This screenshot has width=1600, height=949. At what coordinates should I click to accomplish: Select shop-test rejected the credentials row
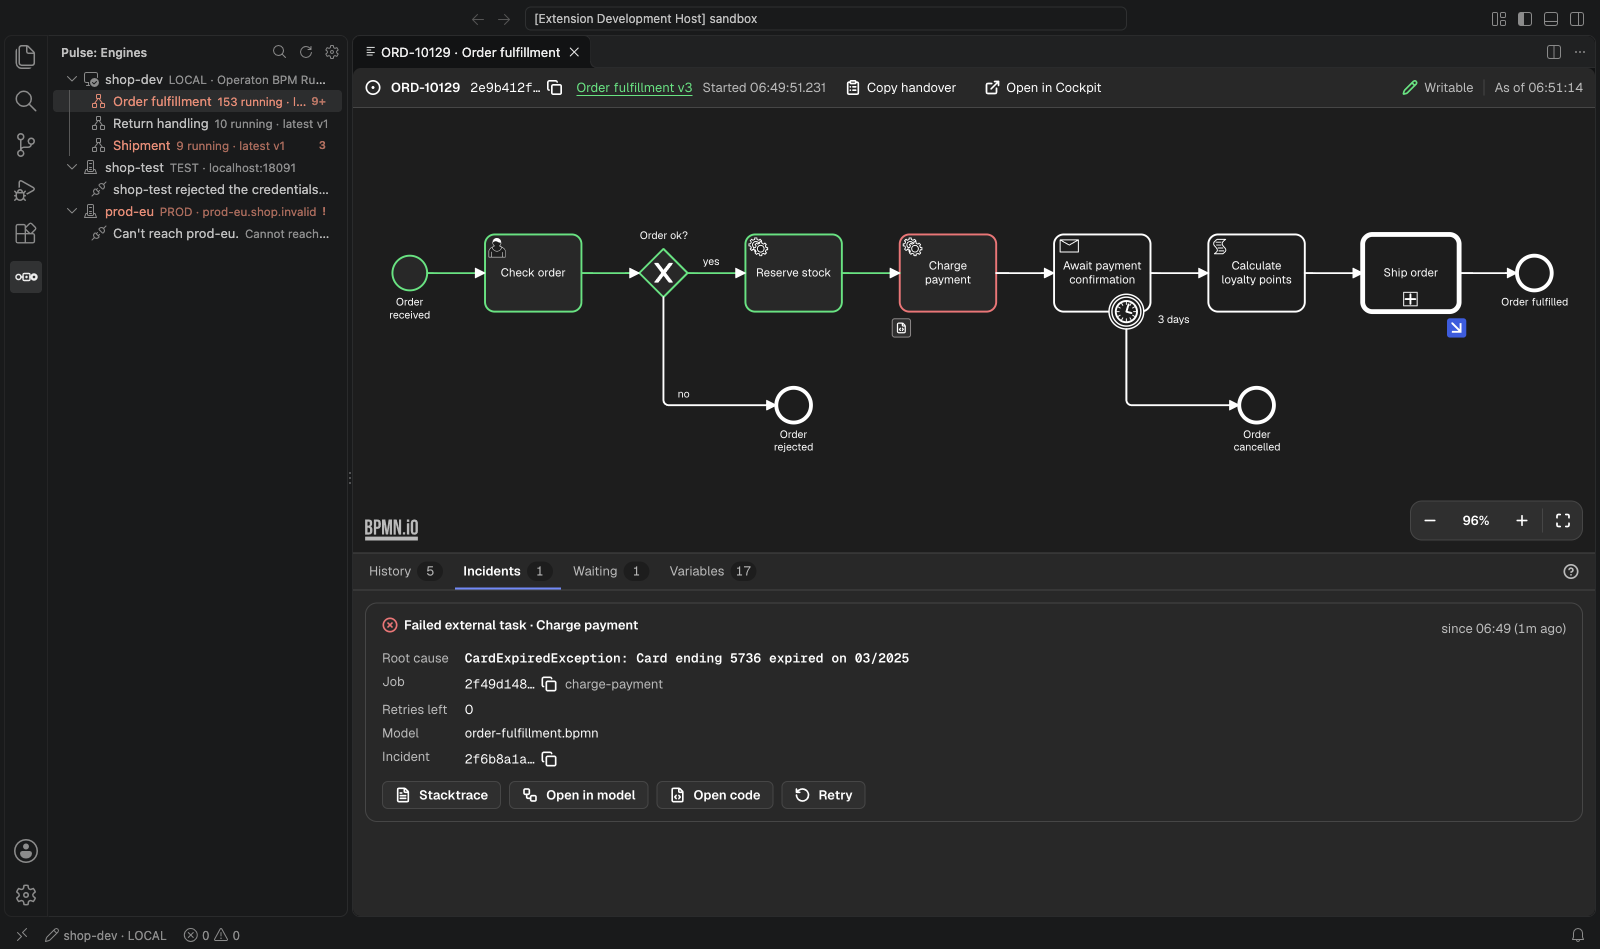tap(197, 189)
